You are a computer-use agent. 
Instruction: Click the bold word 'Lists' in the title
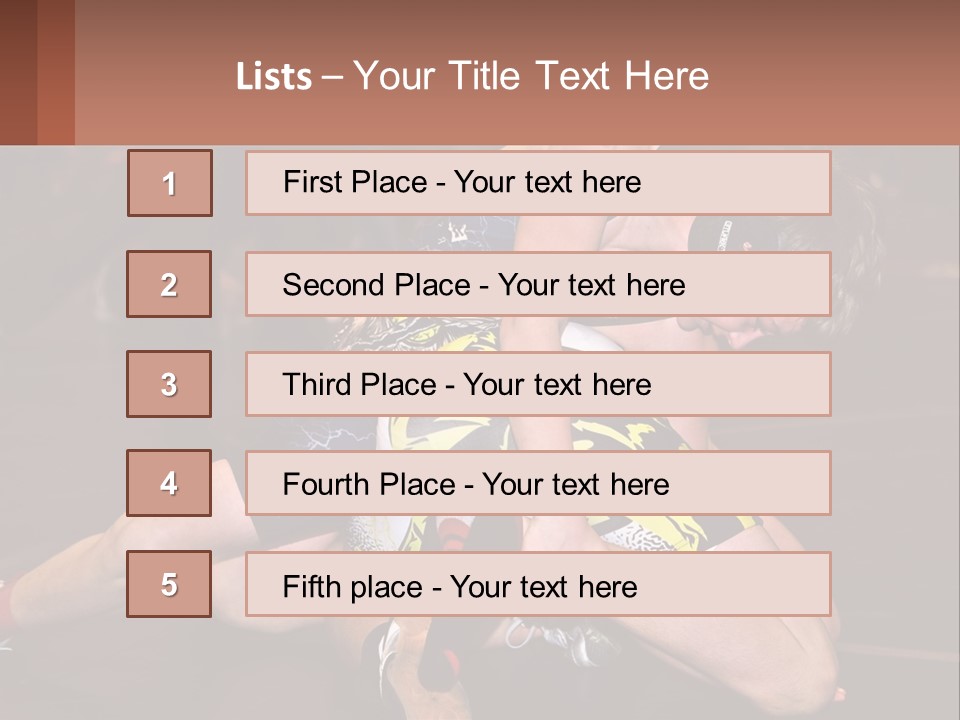(274, 77)
